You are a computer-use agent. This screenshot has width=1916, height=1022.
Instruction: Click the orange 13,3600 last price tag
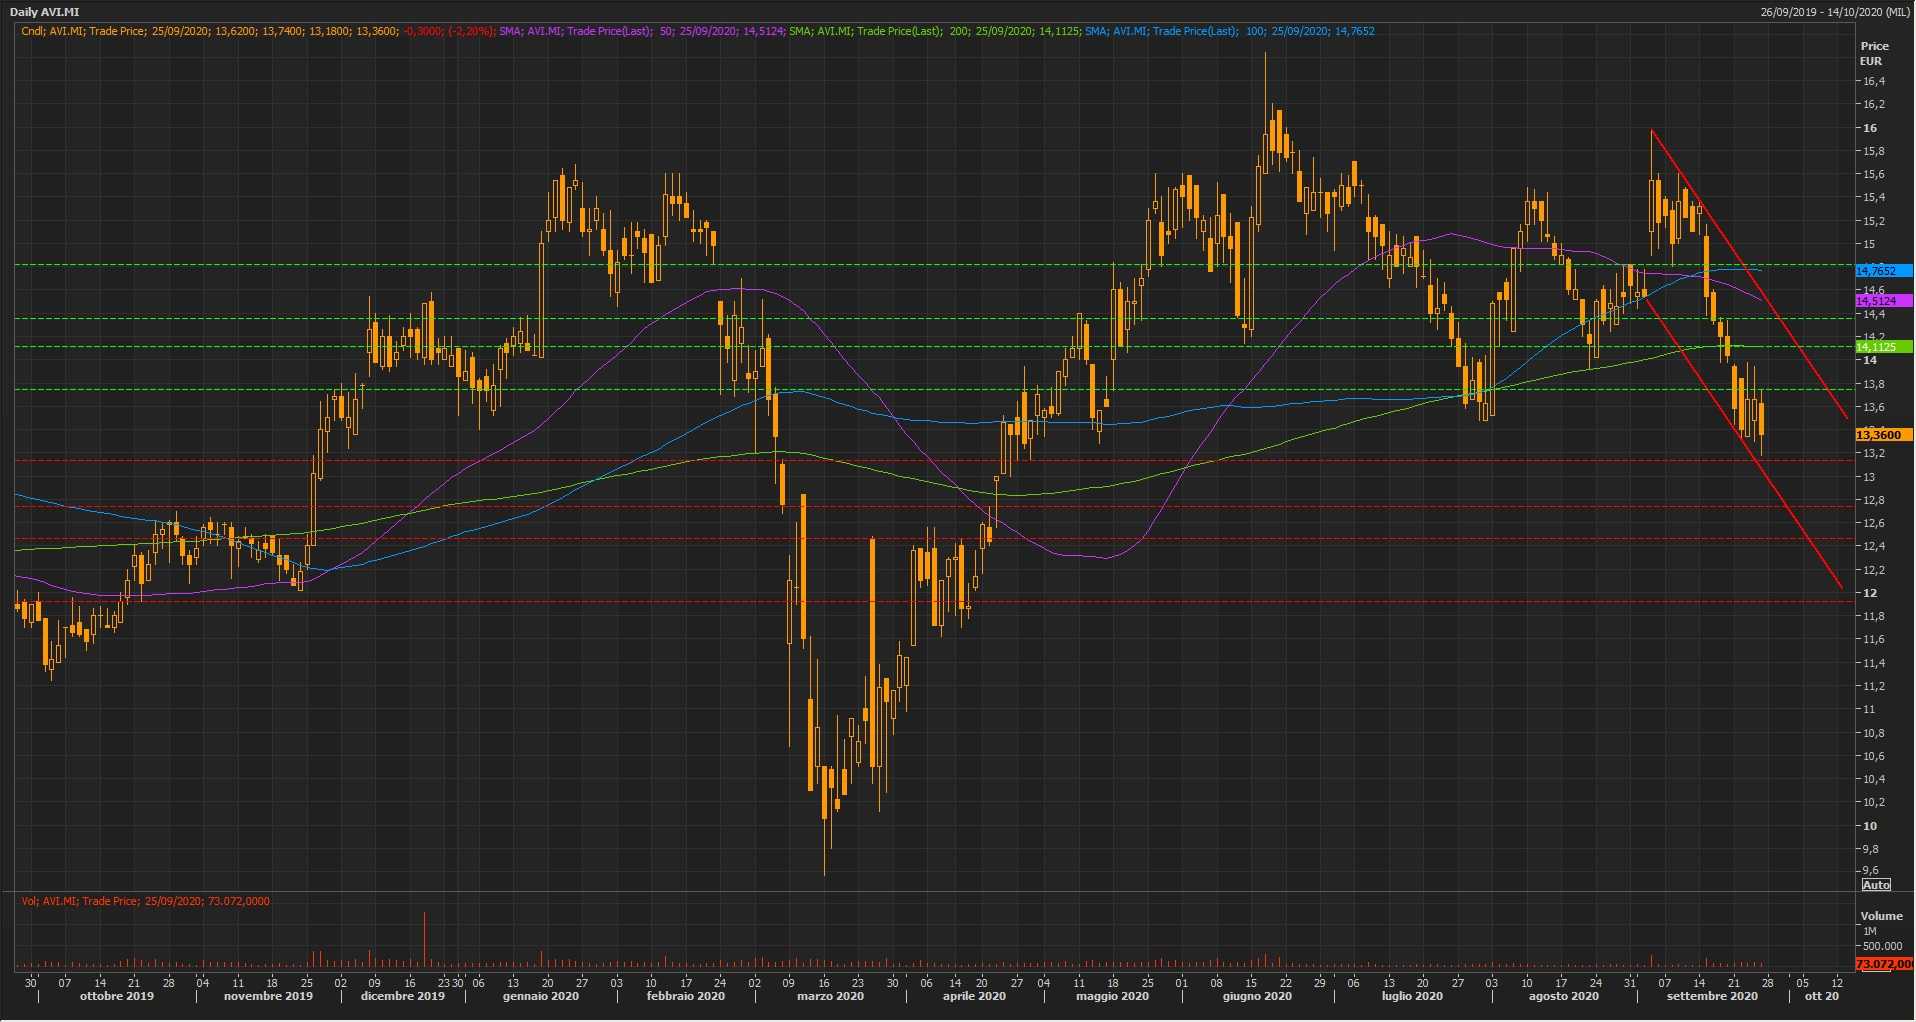coord(1883,435)
